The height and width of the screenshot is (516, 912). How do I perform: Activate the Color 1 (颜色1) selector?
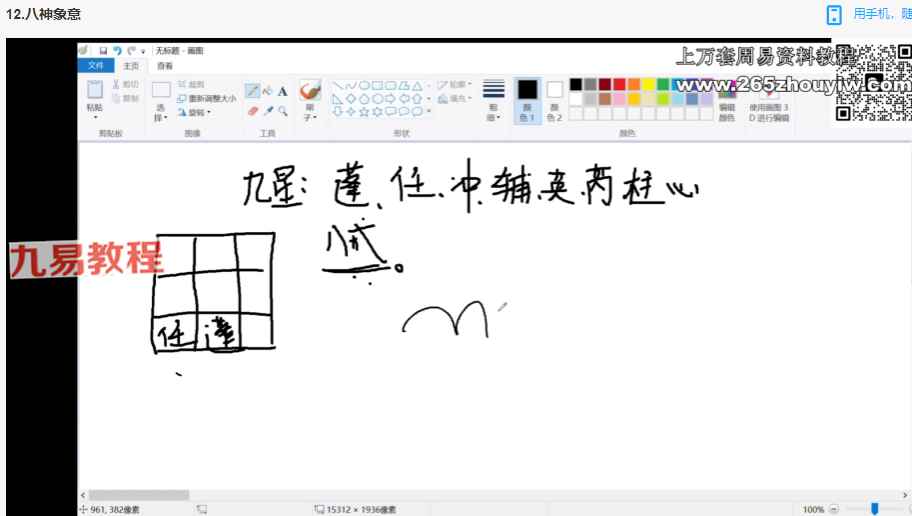tap(527, 100)
